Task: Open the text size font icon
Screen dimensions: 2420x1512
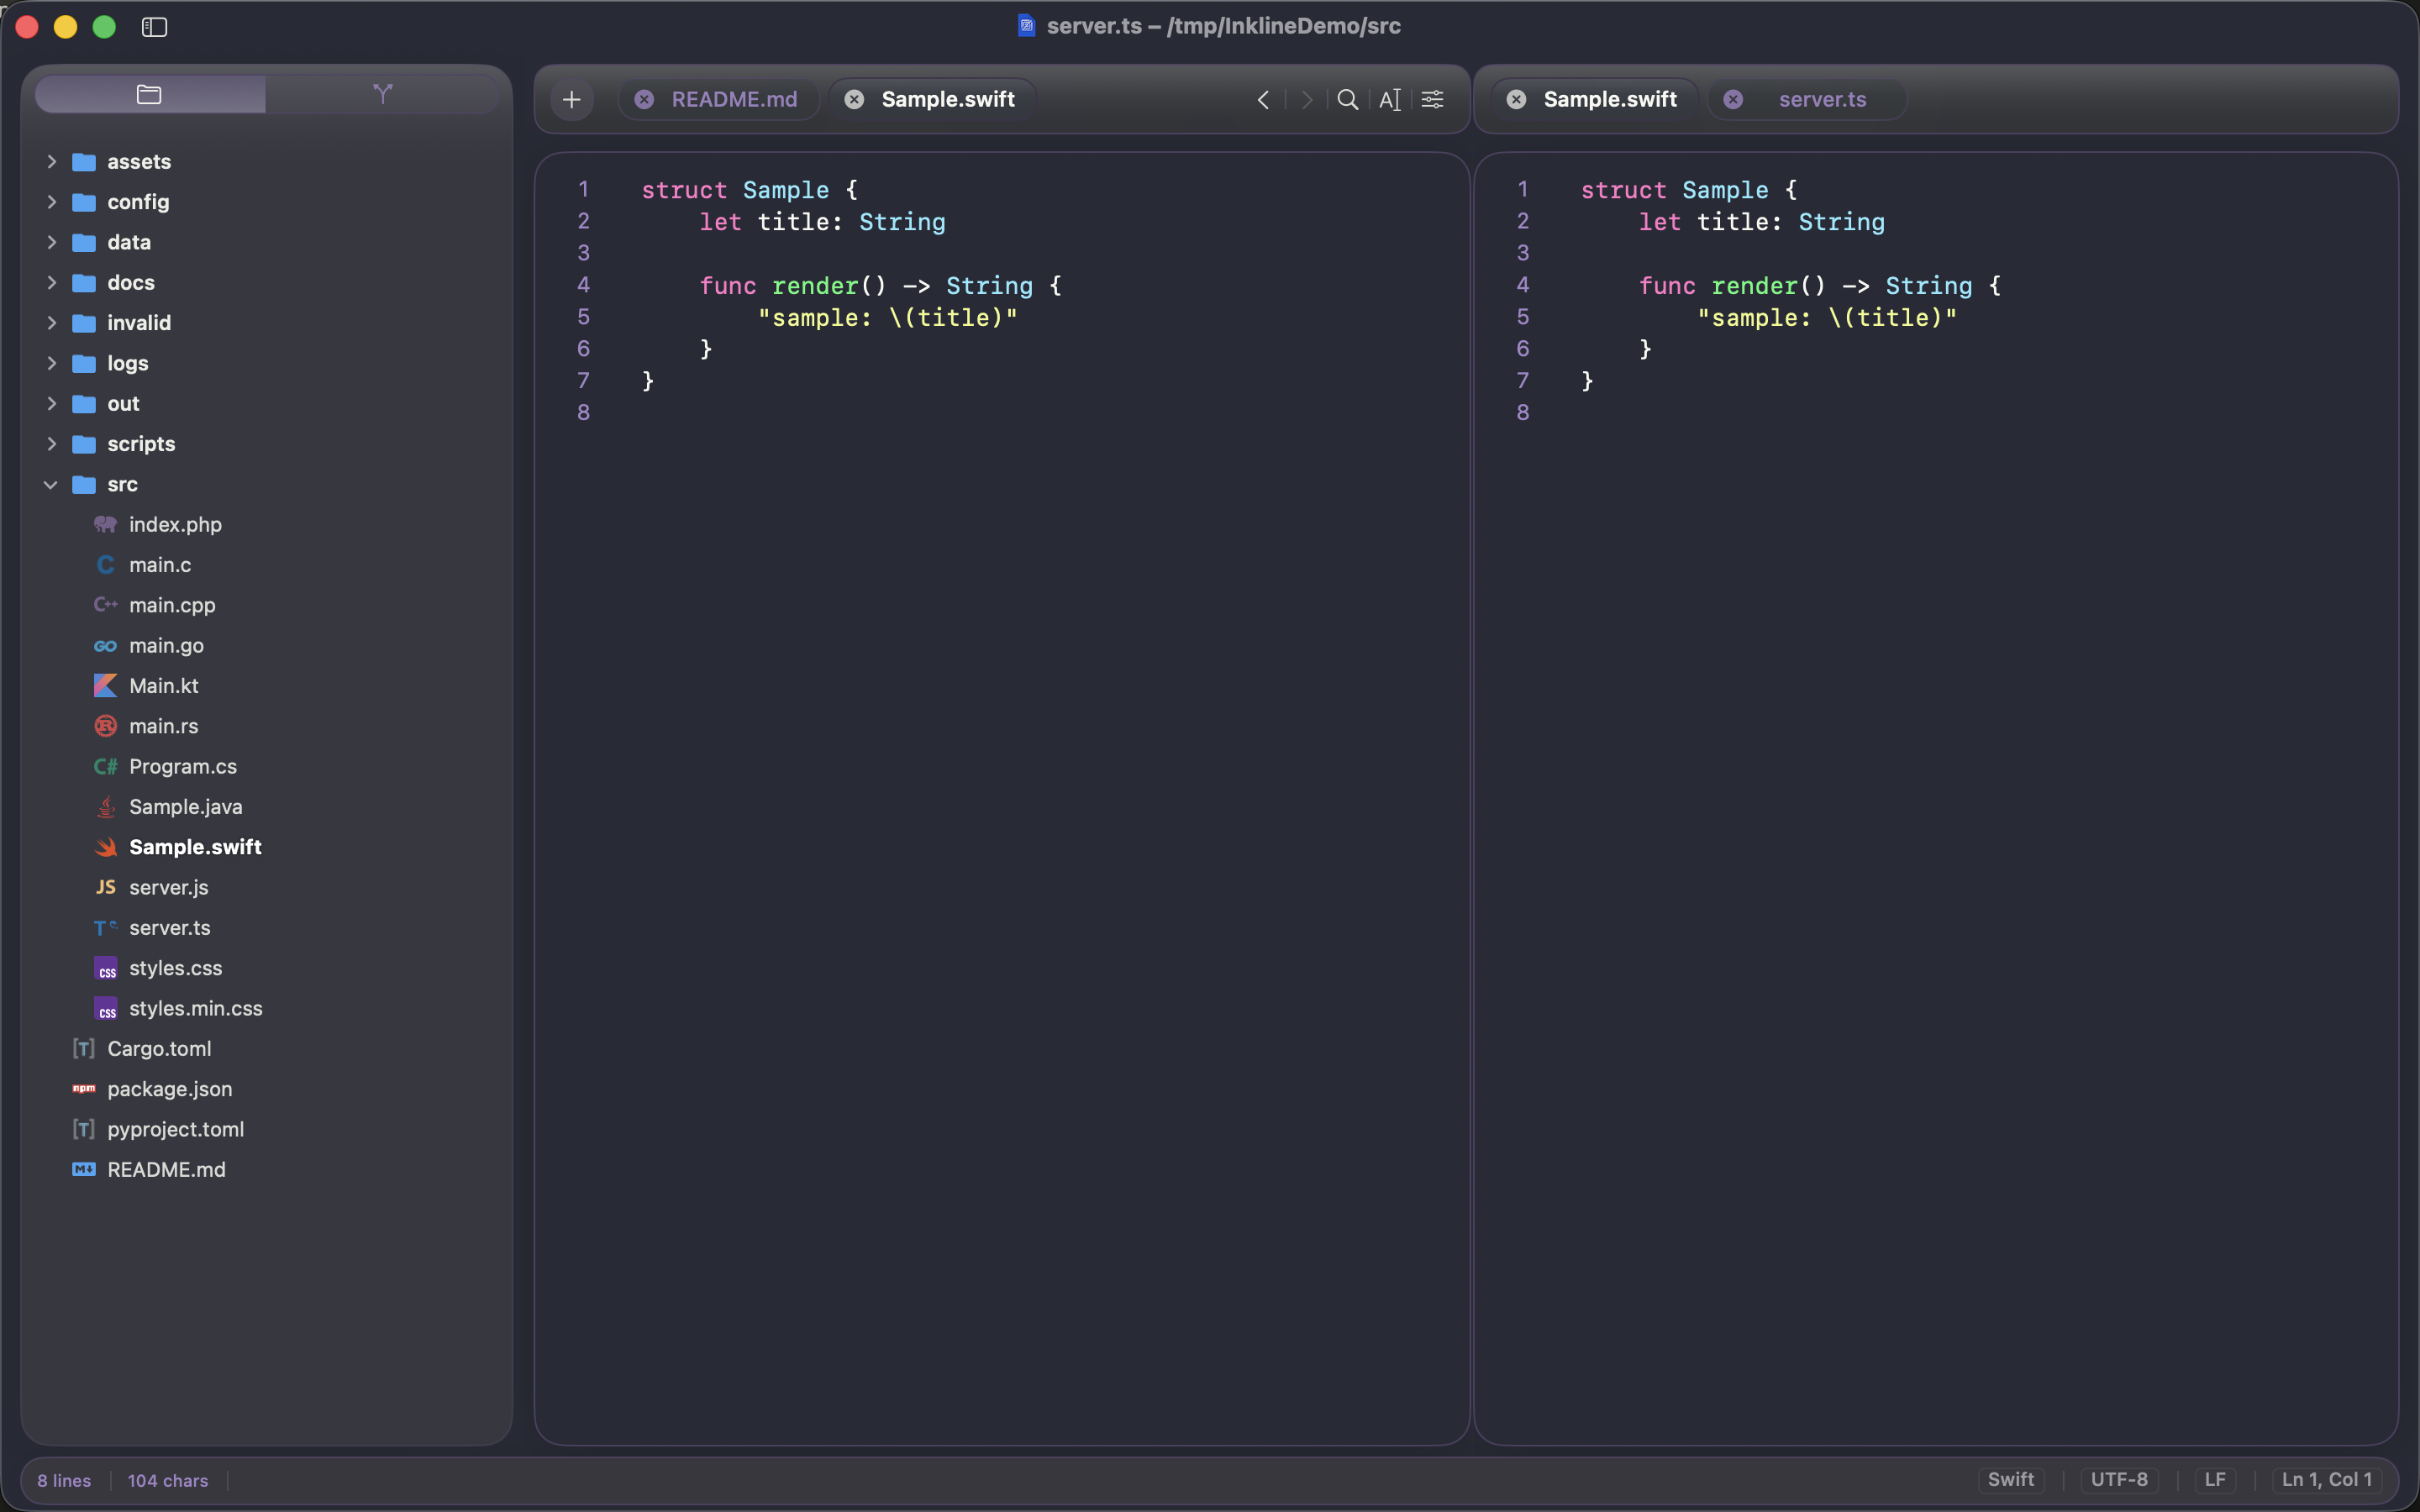Action: coord(1390,99)
